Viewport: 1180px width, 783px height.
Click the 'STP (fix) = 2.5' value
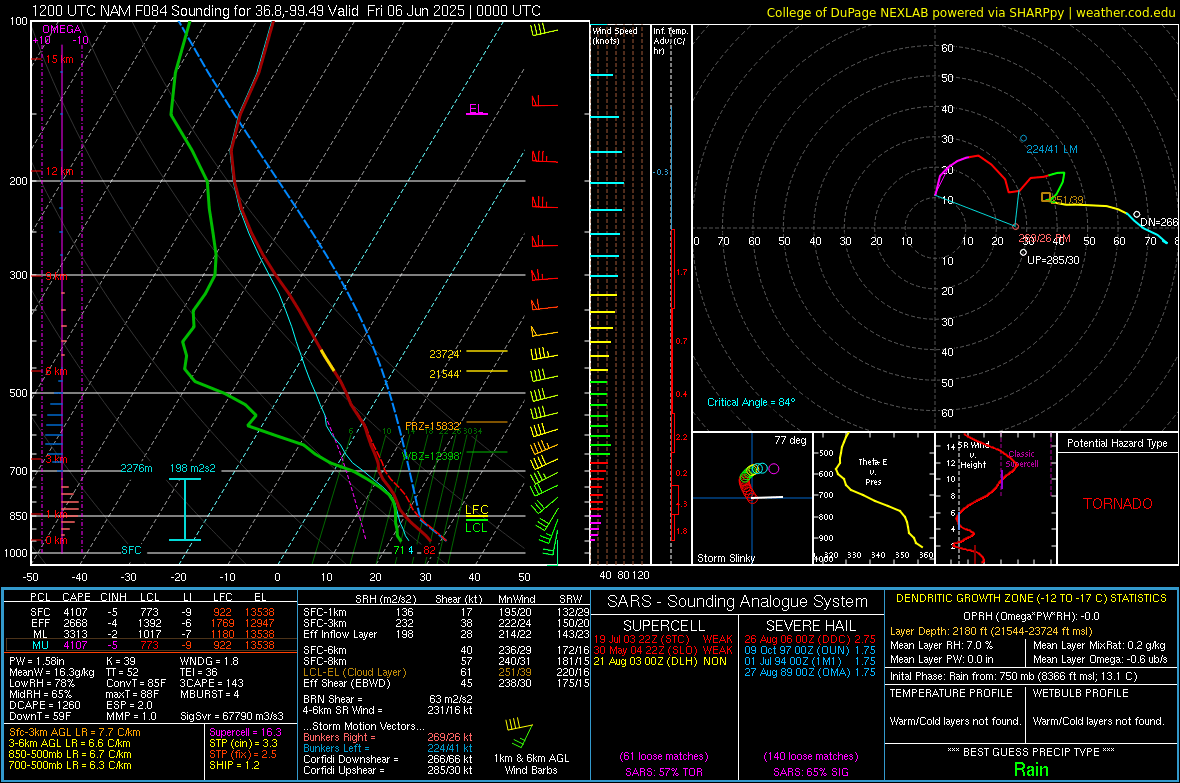pos(242,754)
